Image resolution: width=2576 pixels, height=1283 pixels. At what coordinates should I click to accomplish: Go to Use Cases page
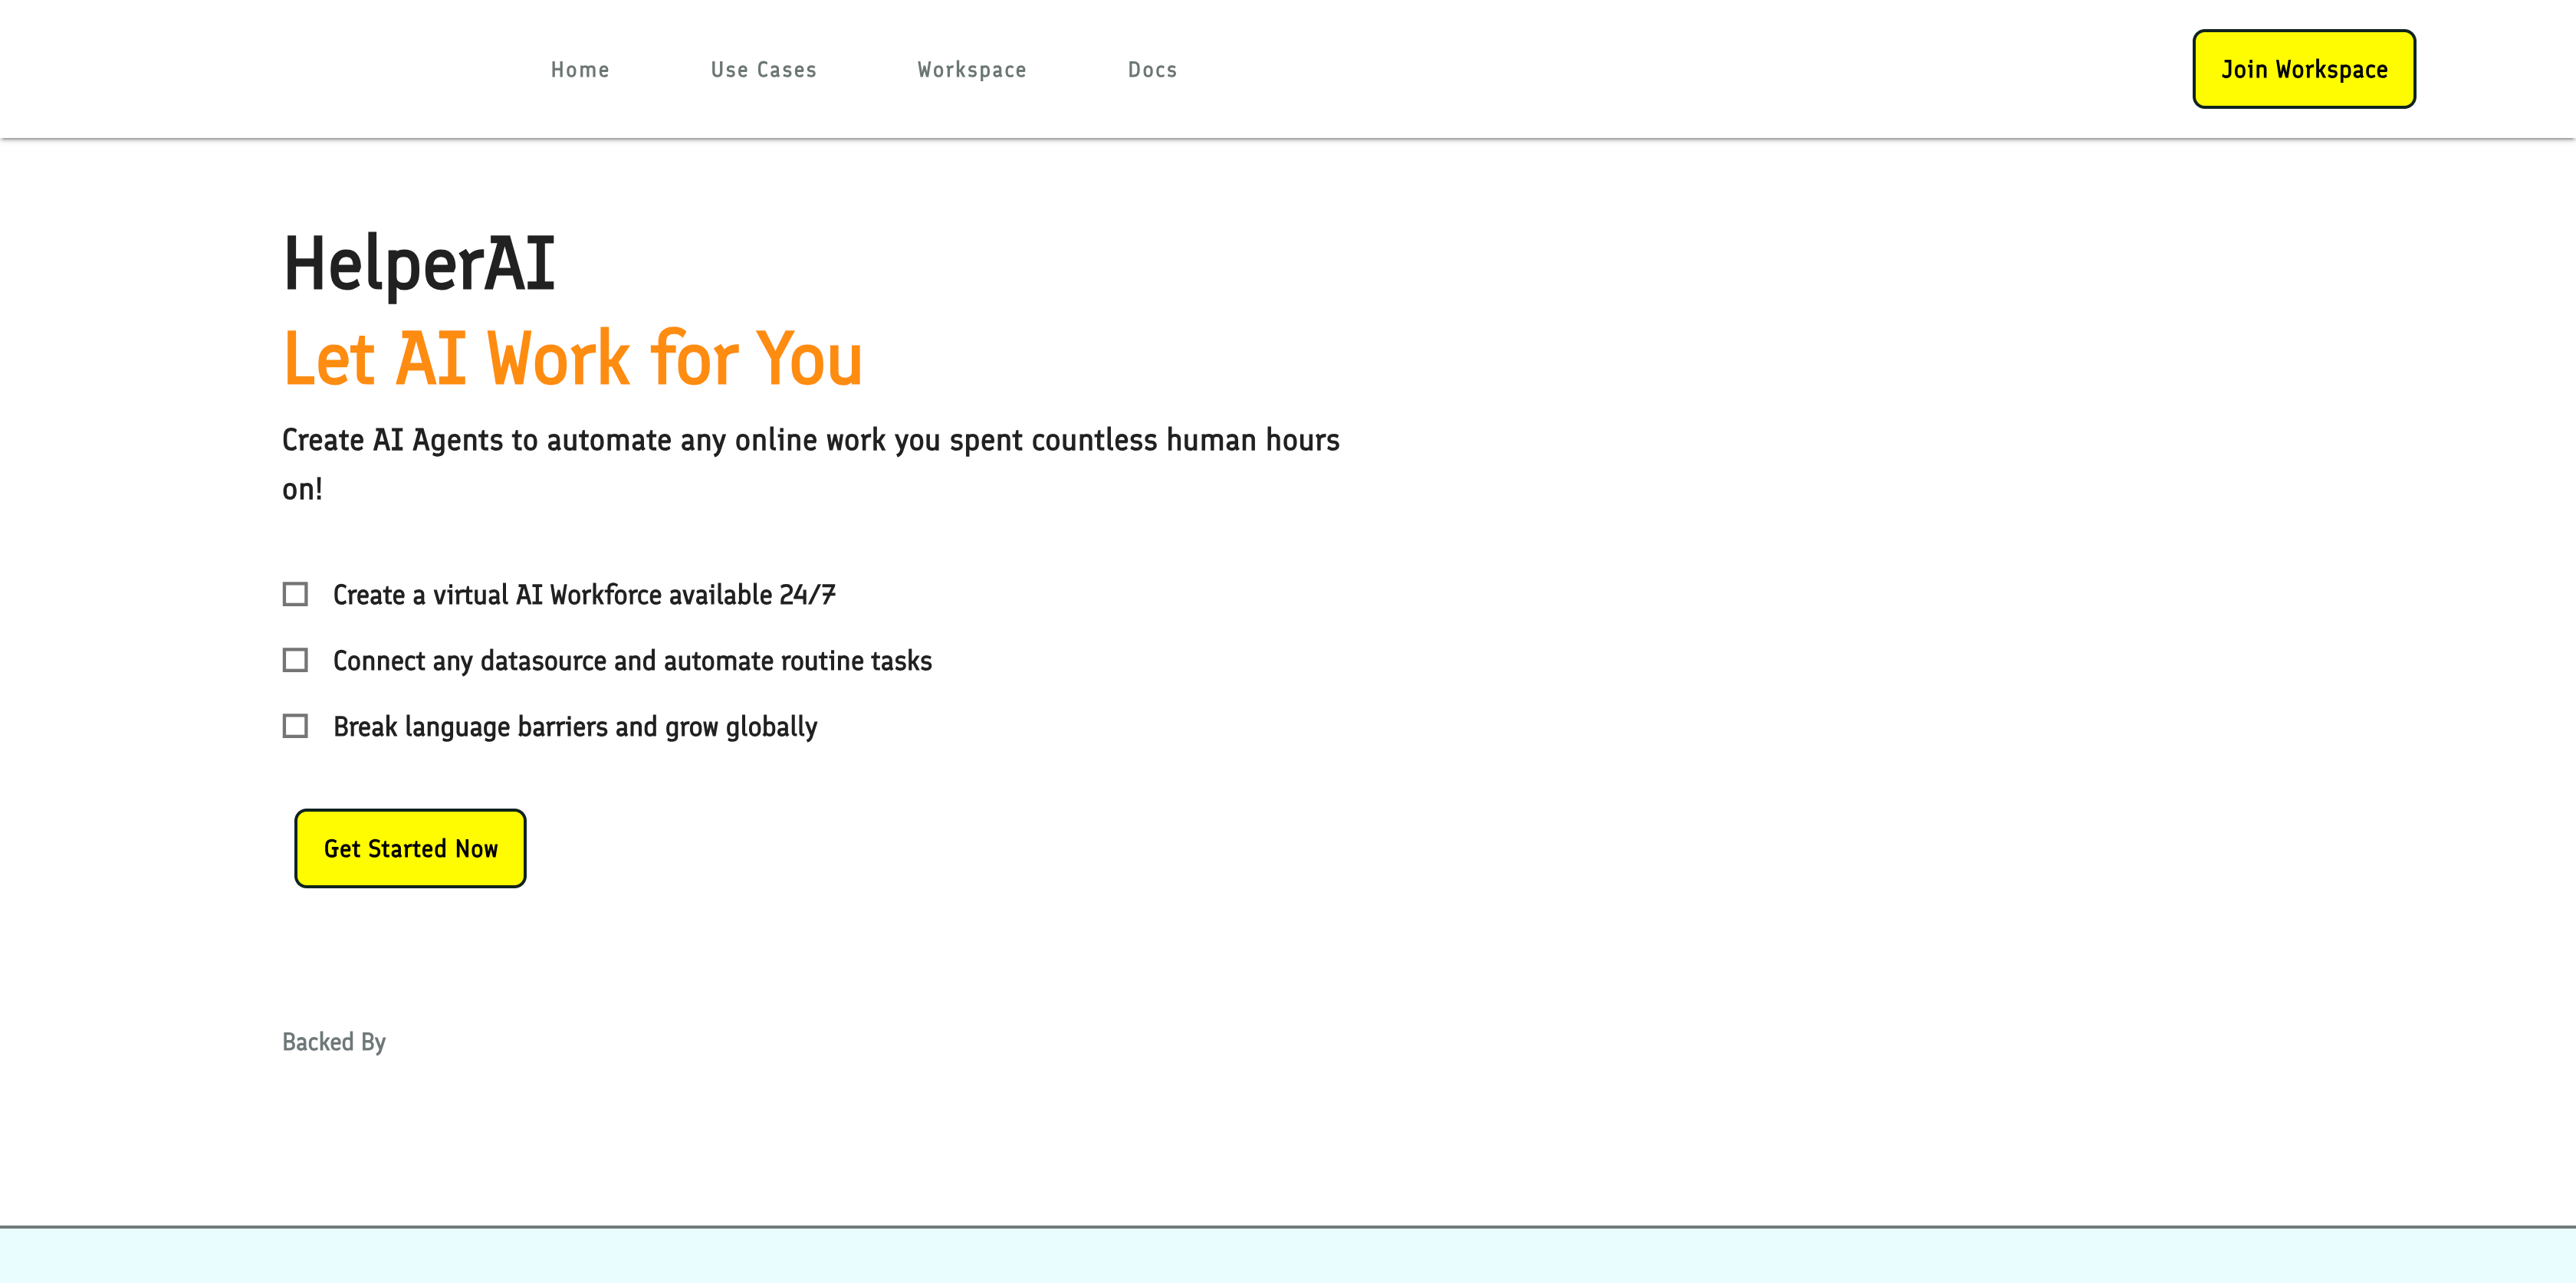pyautogui.click(x=763, y=70)
